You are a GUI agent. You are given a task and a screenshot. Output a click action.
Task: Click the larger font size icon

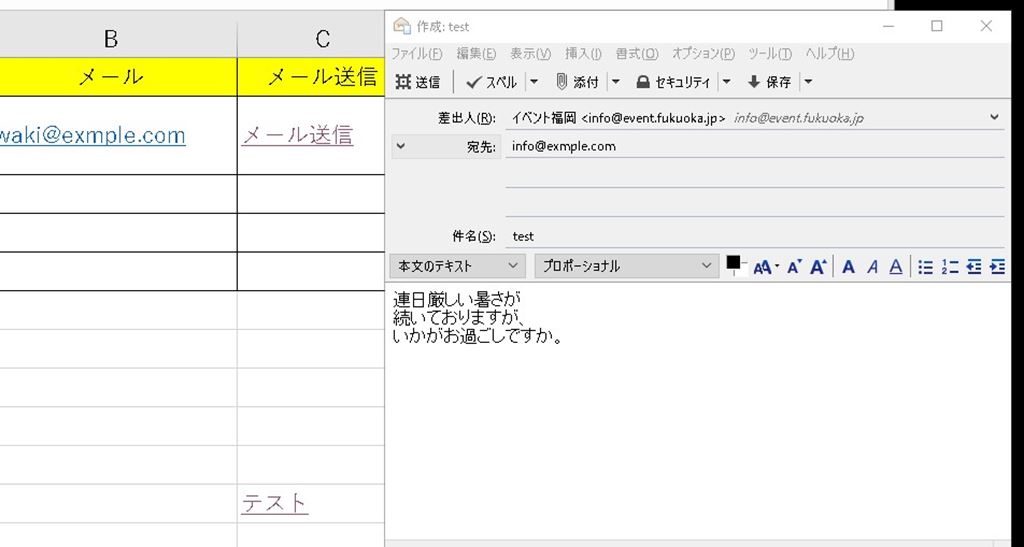(817, 266)
